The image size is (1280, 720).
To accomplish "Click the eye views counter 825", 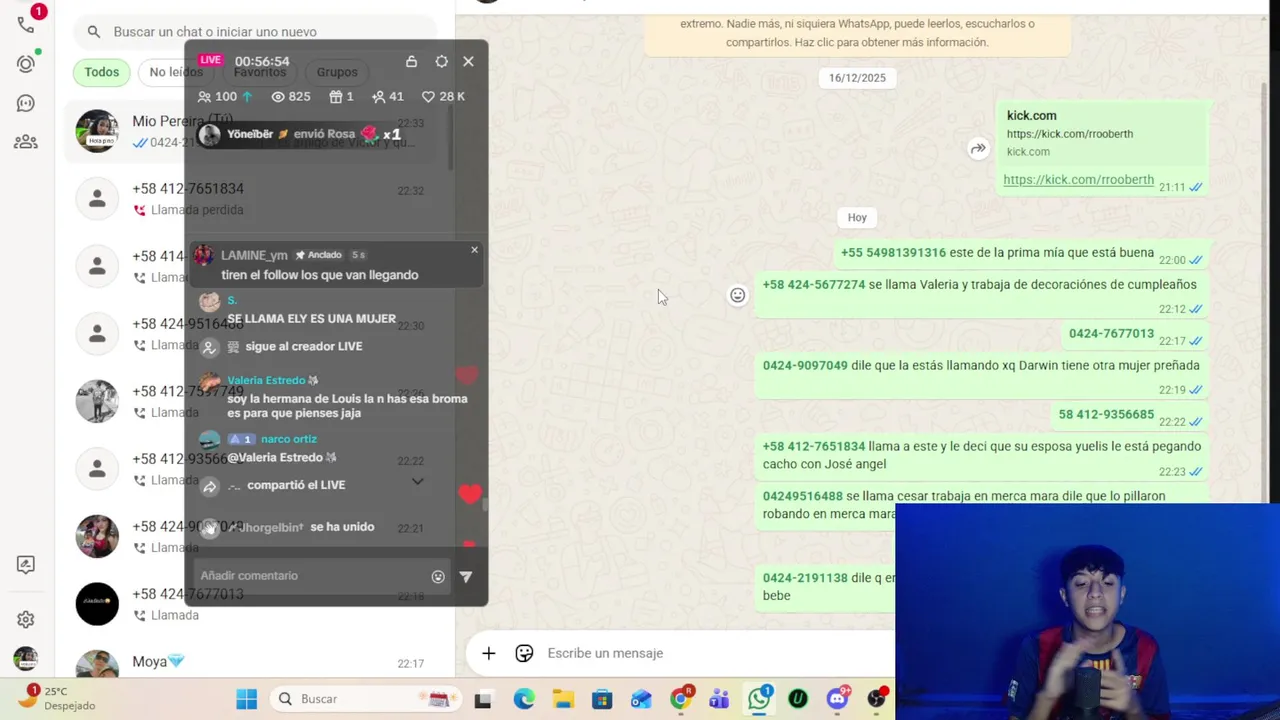I will (x=291, y=96).
